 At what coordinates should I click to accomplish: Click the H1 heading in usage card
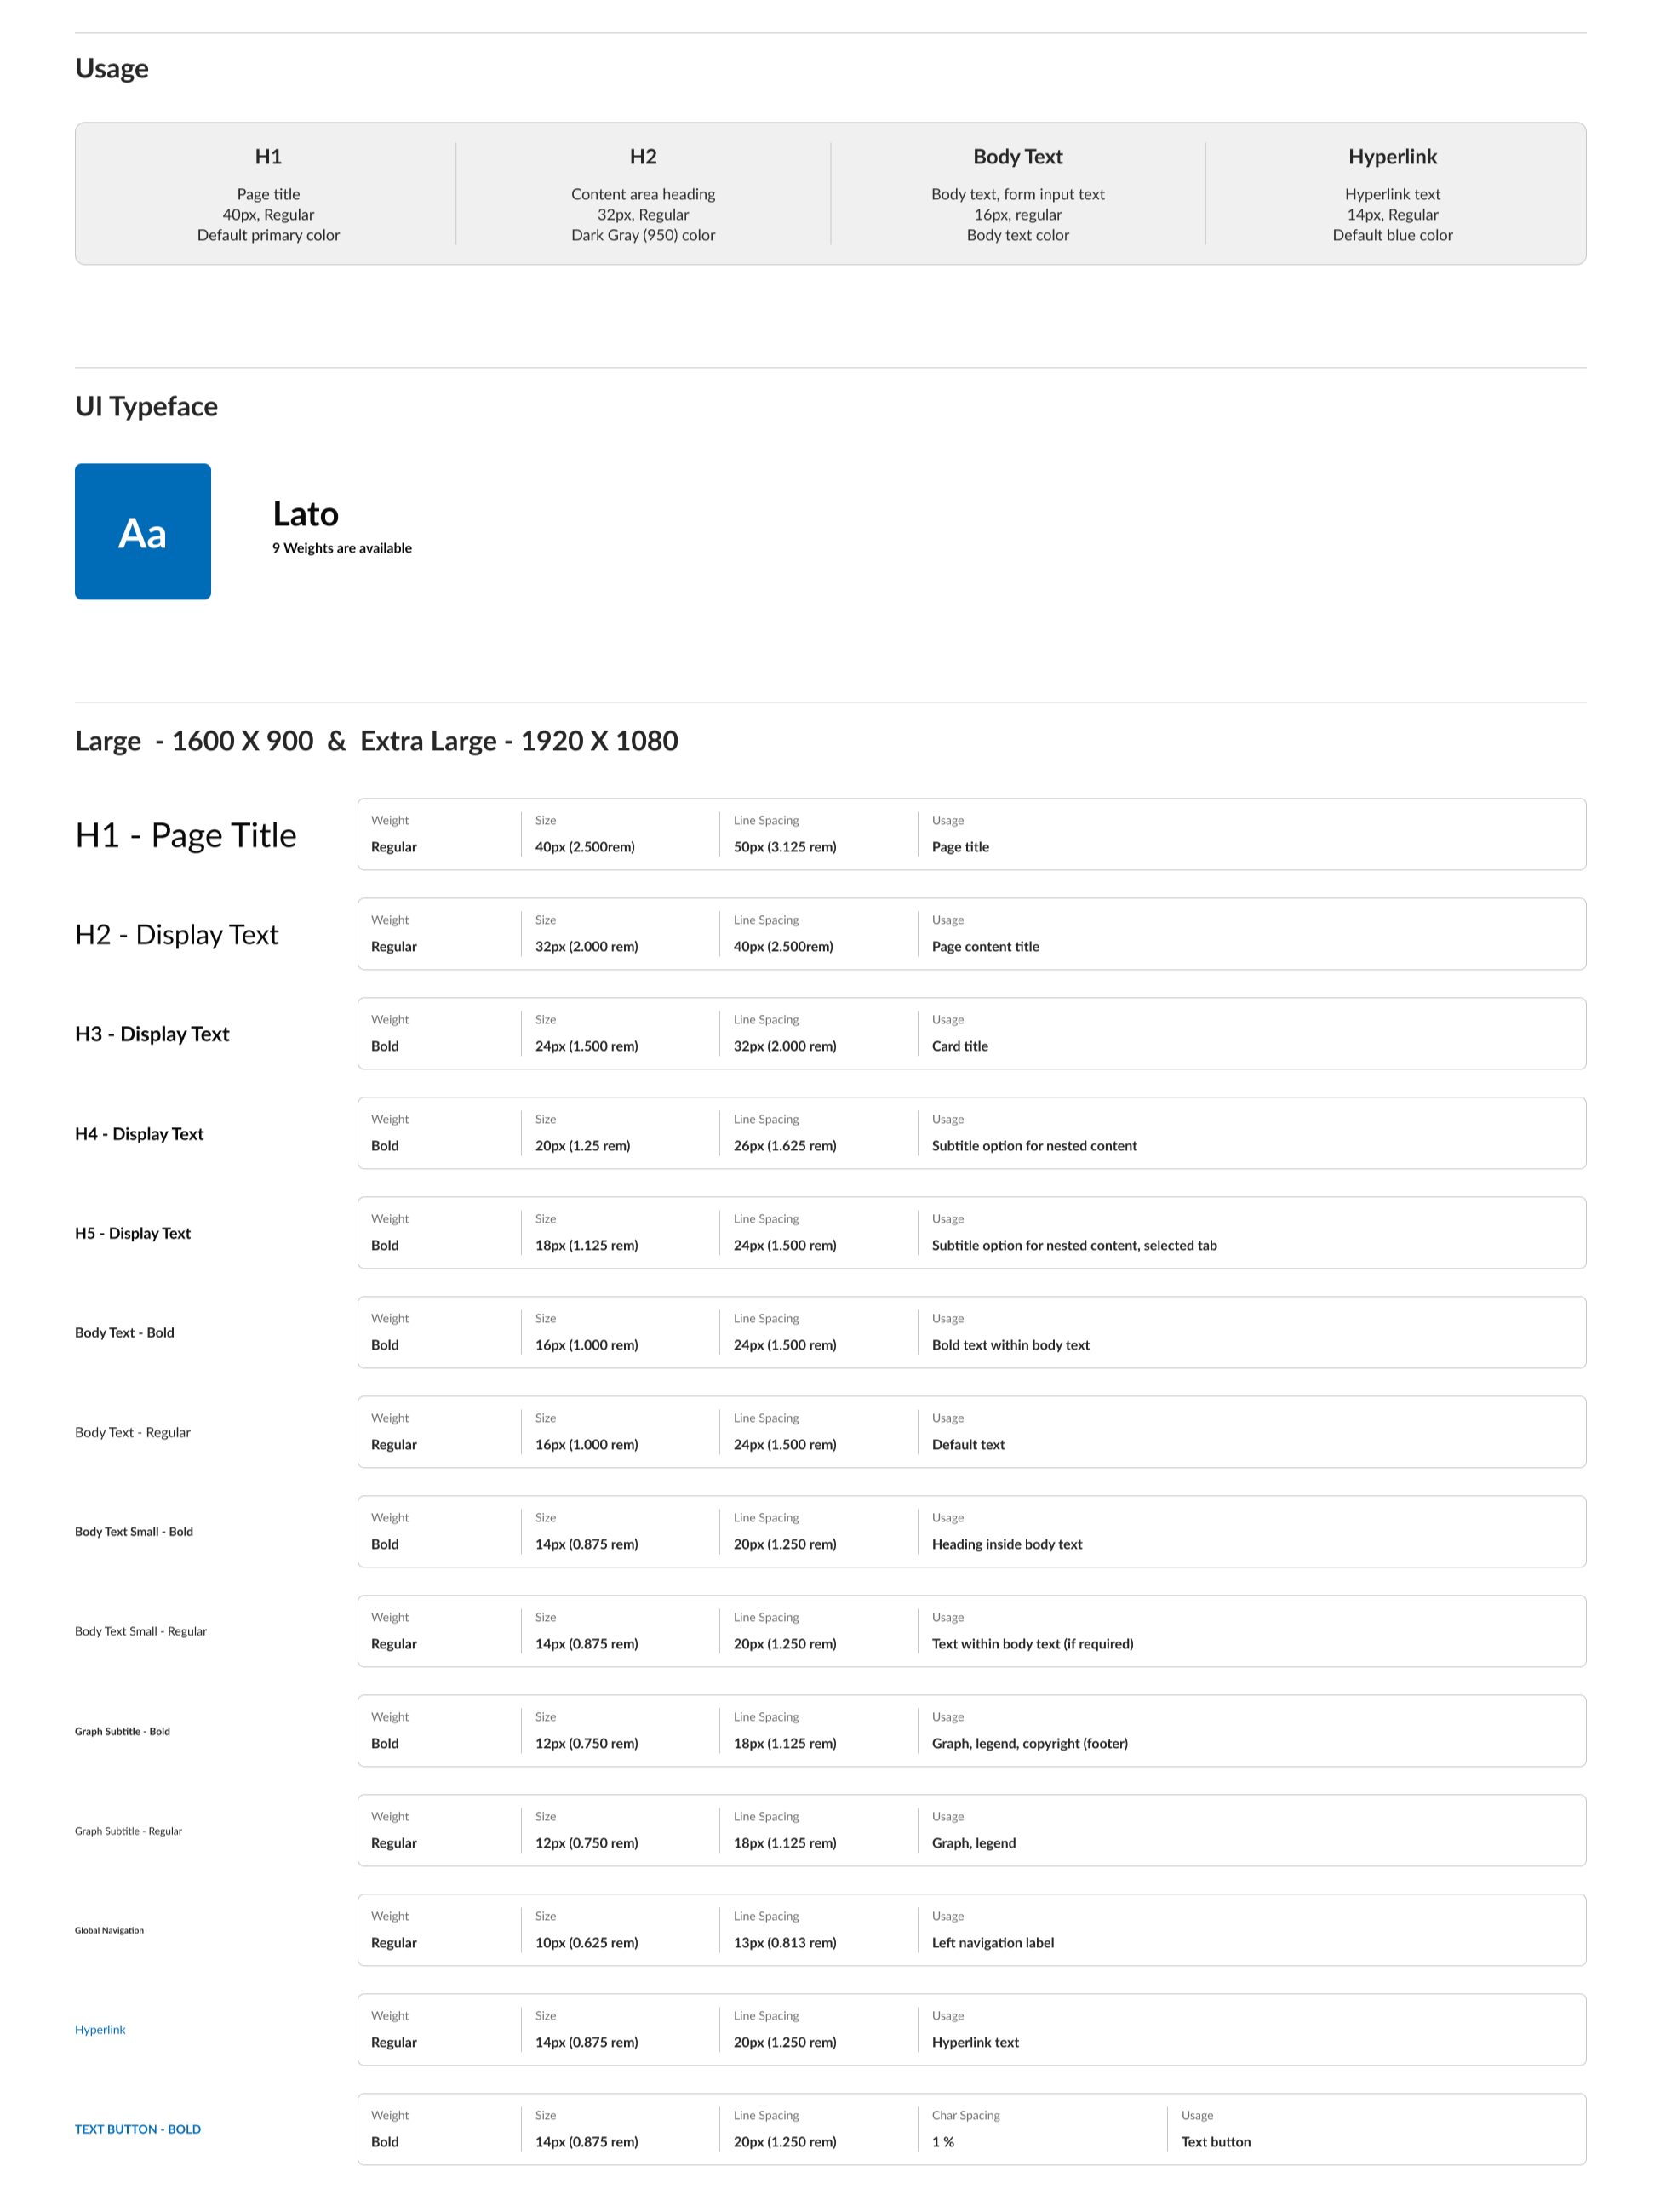coord(268,157)
